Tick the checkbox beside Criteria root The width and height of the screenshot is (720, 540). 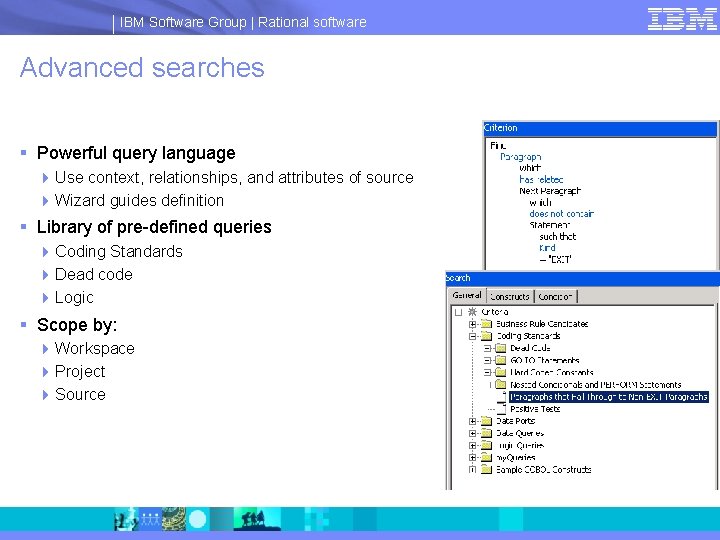(458, 312)
